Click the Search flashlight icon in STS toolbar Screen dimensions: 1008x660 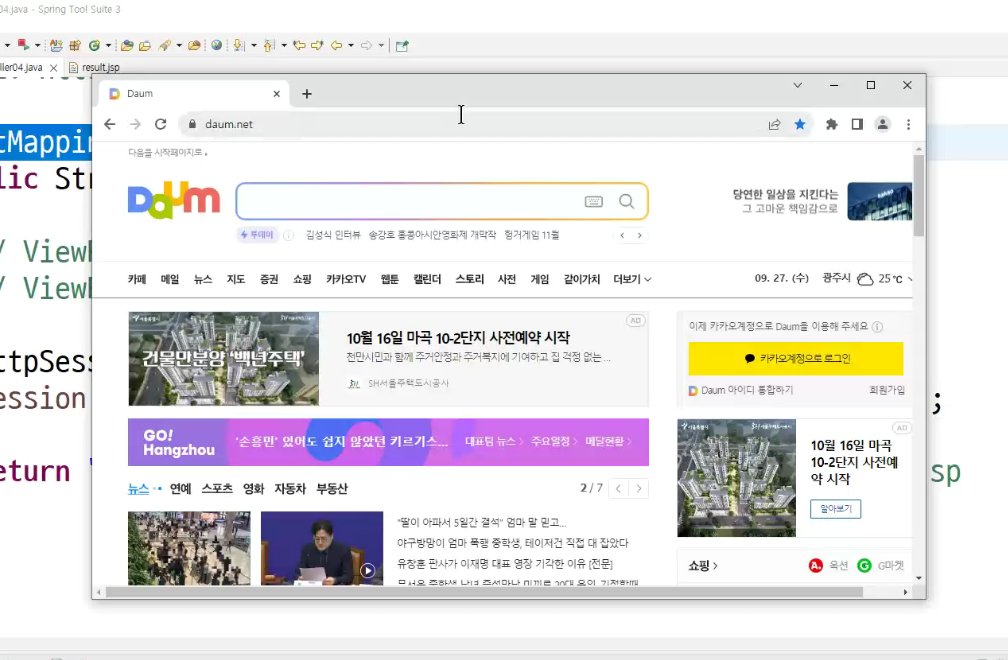point(165,46)
